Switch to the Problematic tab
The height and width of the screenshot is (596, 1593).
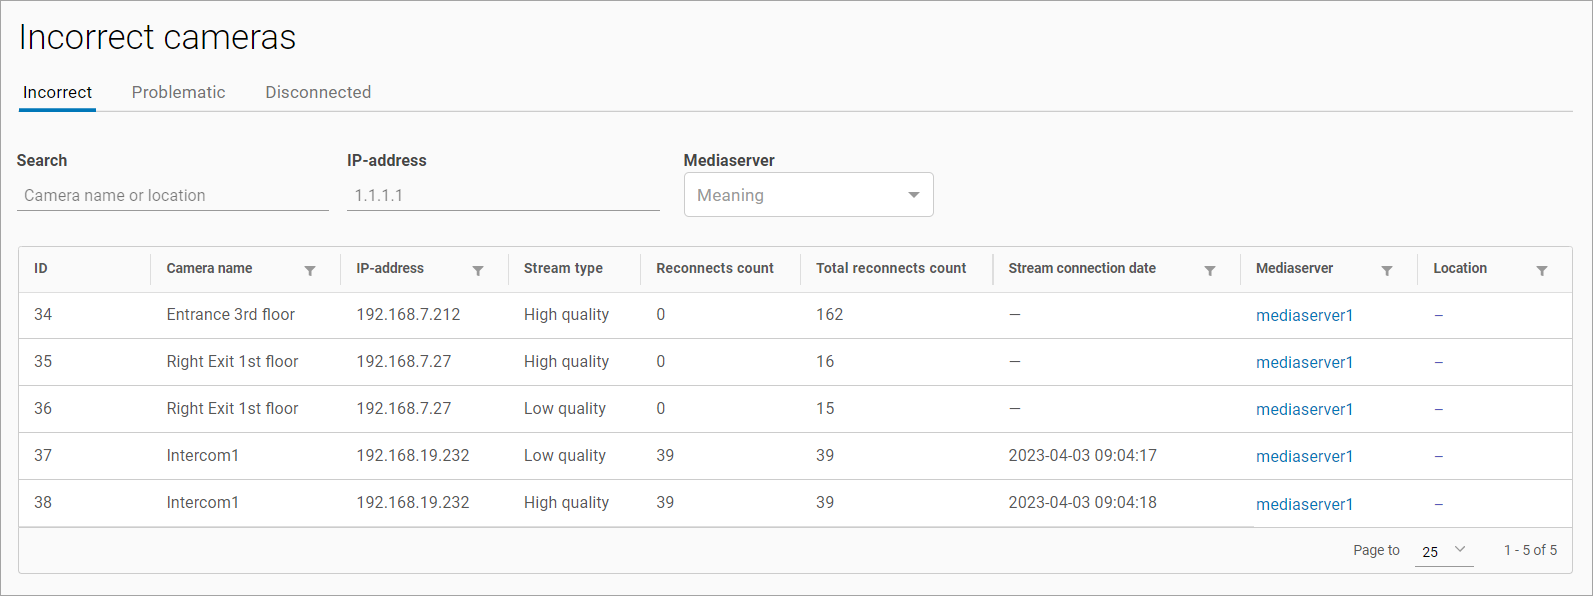(x=178, y=92)
